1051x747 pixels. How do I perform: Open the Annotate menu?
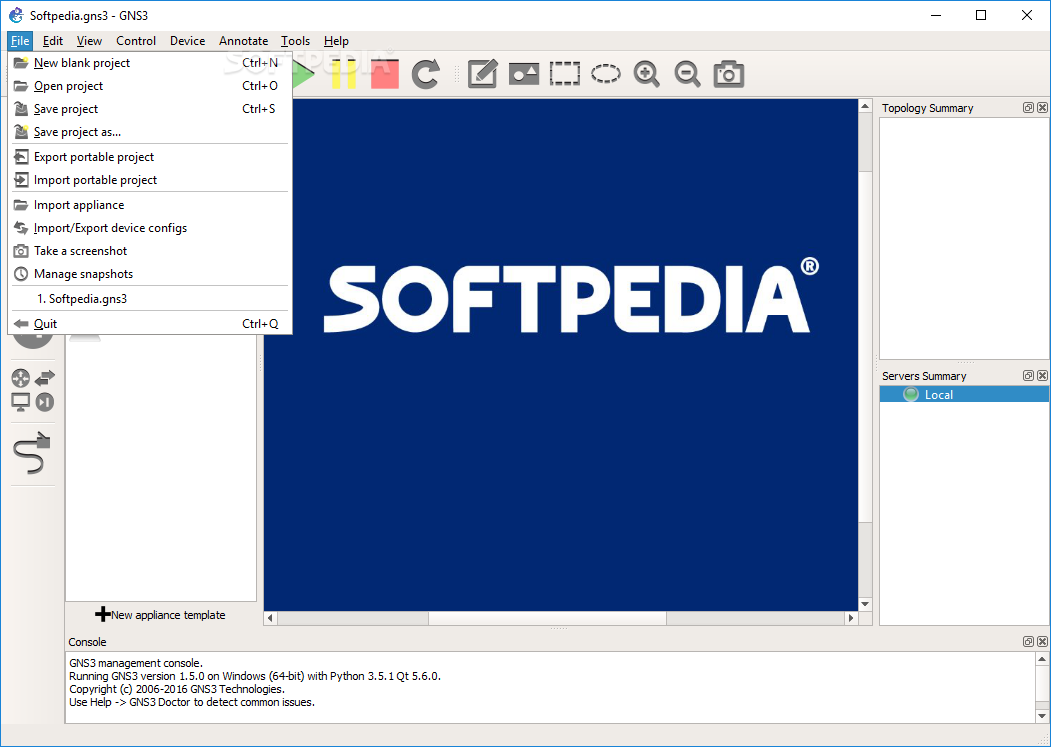click(x=243, y=41)
